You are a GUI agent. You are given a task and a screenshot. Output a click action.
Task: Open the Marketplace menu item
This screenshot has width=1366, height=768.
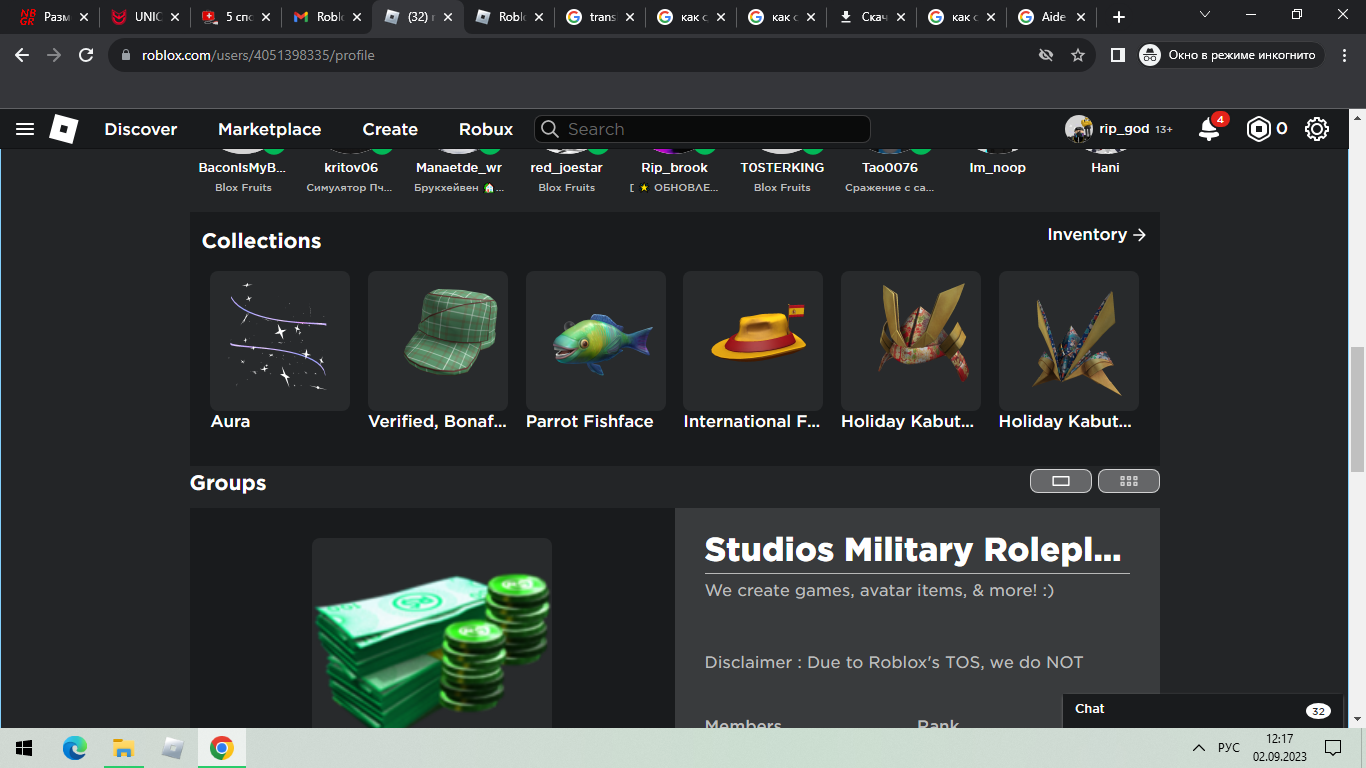(x=269, y=129)
